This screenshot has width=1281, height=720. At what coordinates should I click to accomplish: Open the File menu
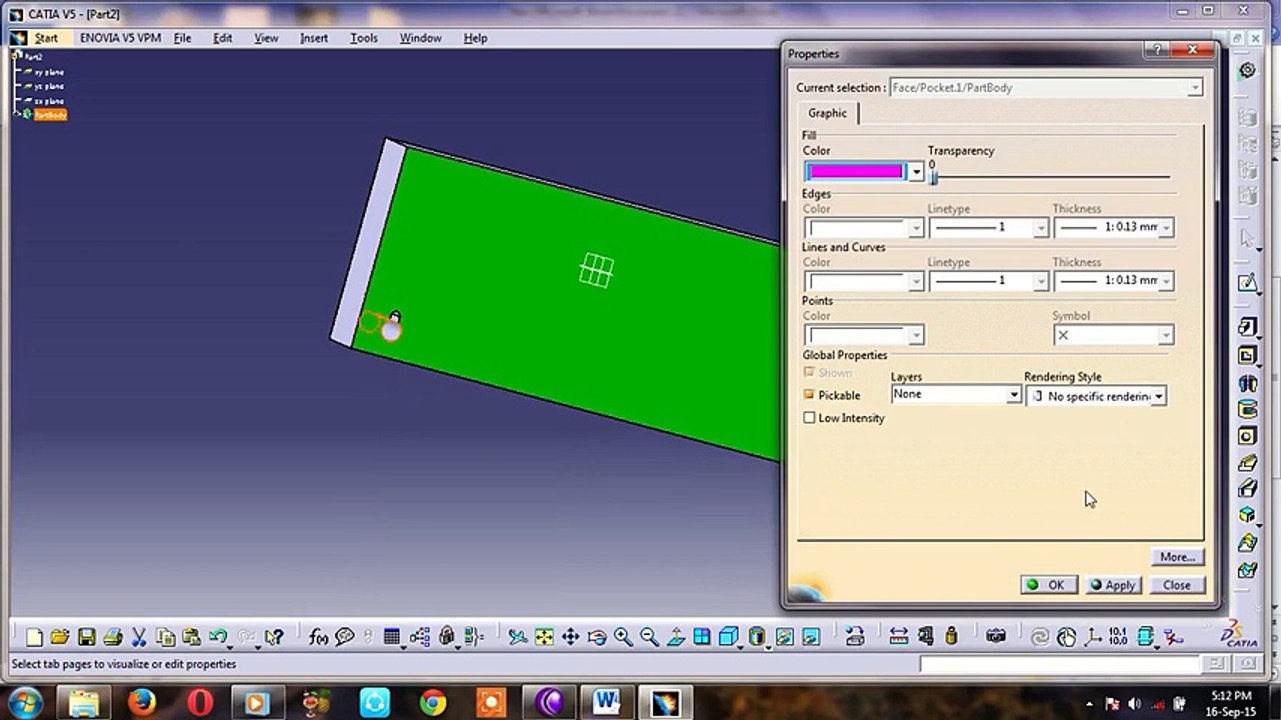pos(182,38)
